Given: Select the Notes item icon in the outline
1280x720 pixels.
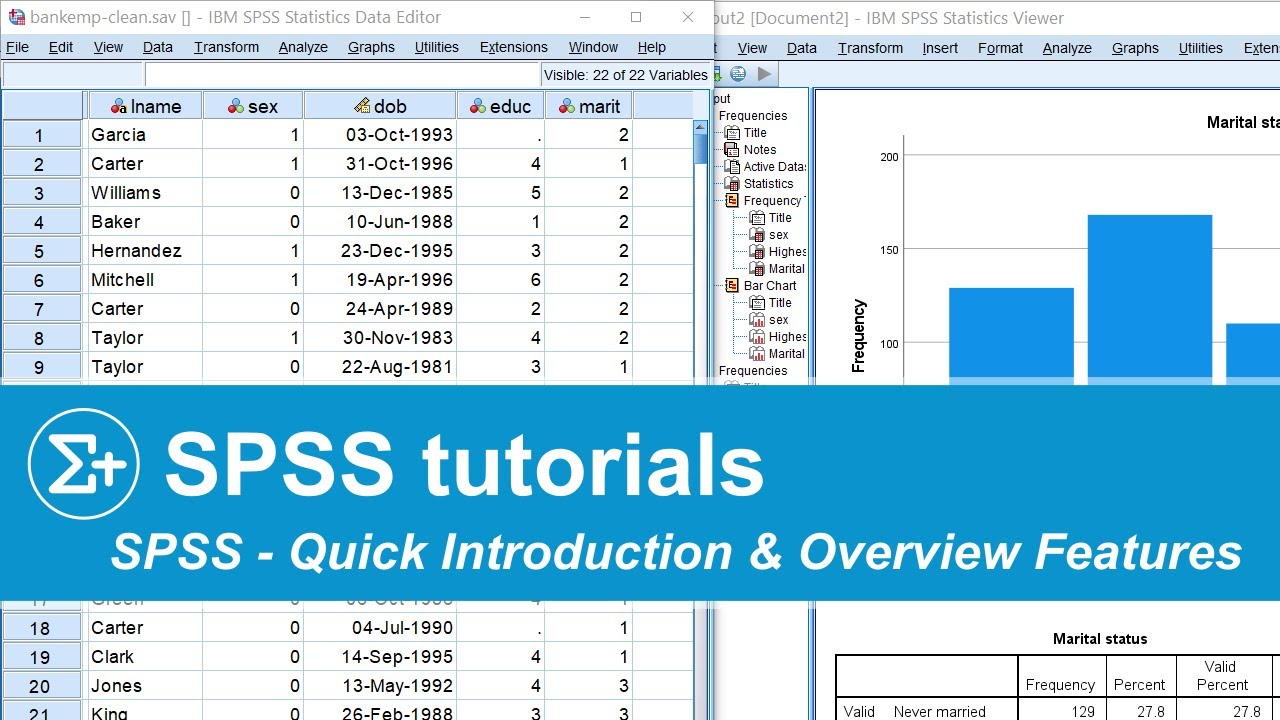Looking at the screenshot, I should tap(732, 150).
